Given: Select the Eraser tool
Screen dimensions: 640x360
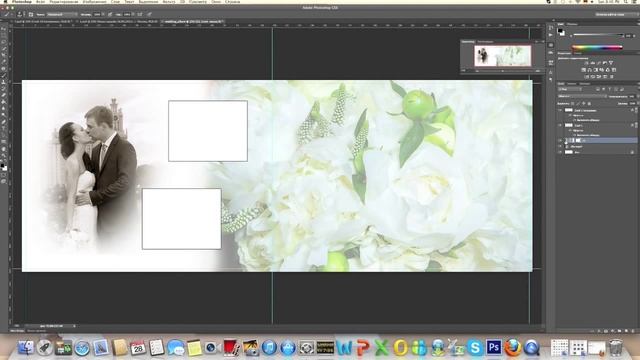Looking at the screenshot, I should 4,95.
